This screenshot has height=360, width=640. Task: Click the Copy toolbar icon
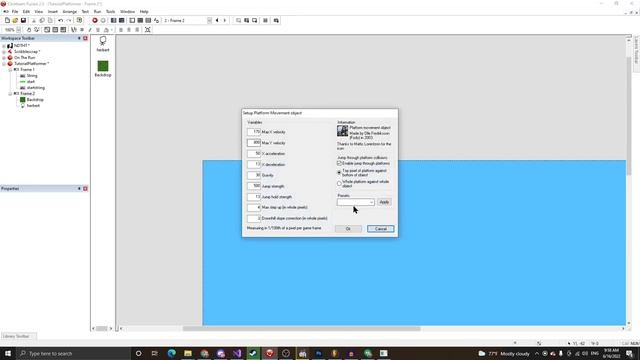tap(42, 20)
